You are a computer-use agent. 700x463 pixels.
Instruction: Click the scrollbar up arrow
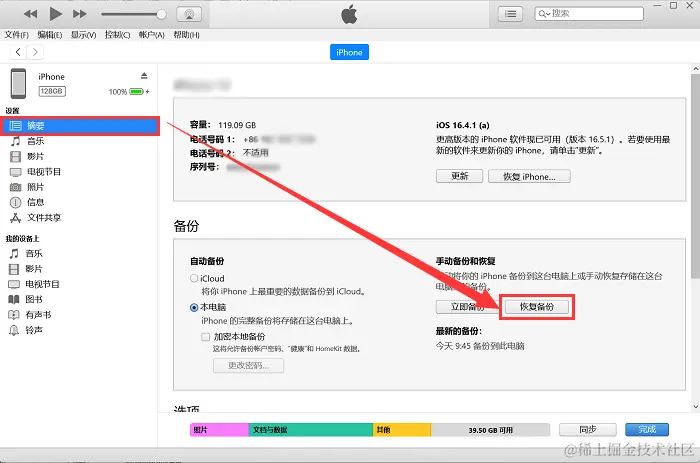coord(696,69)
